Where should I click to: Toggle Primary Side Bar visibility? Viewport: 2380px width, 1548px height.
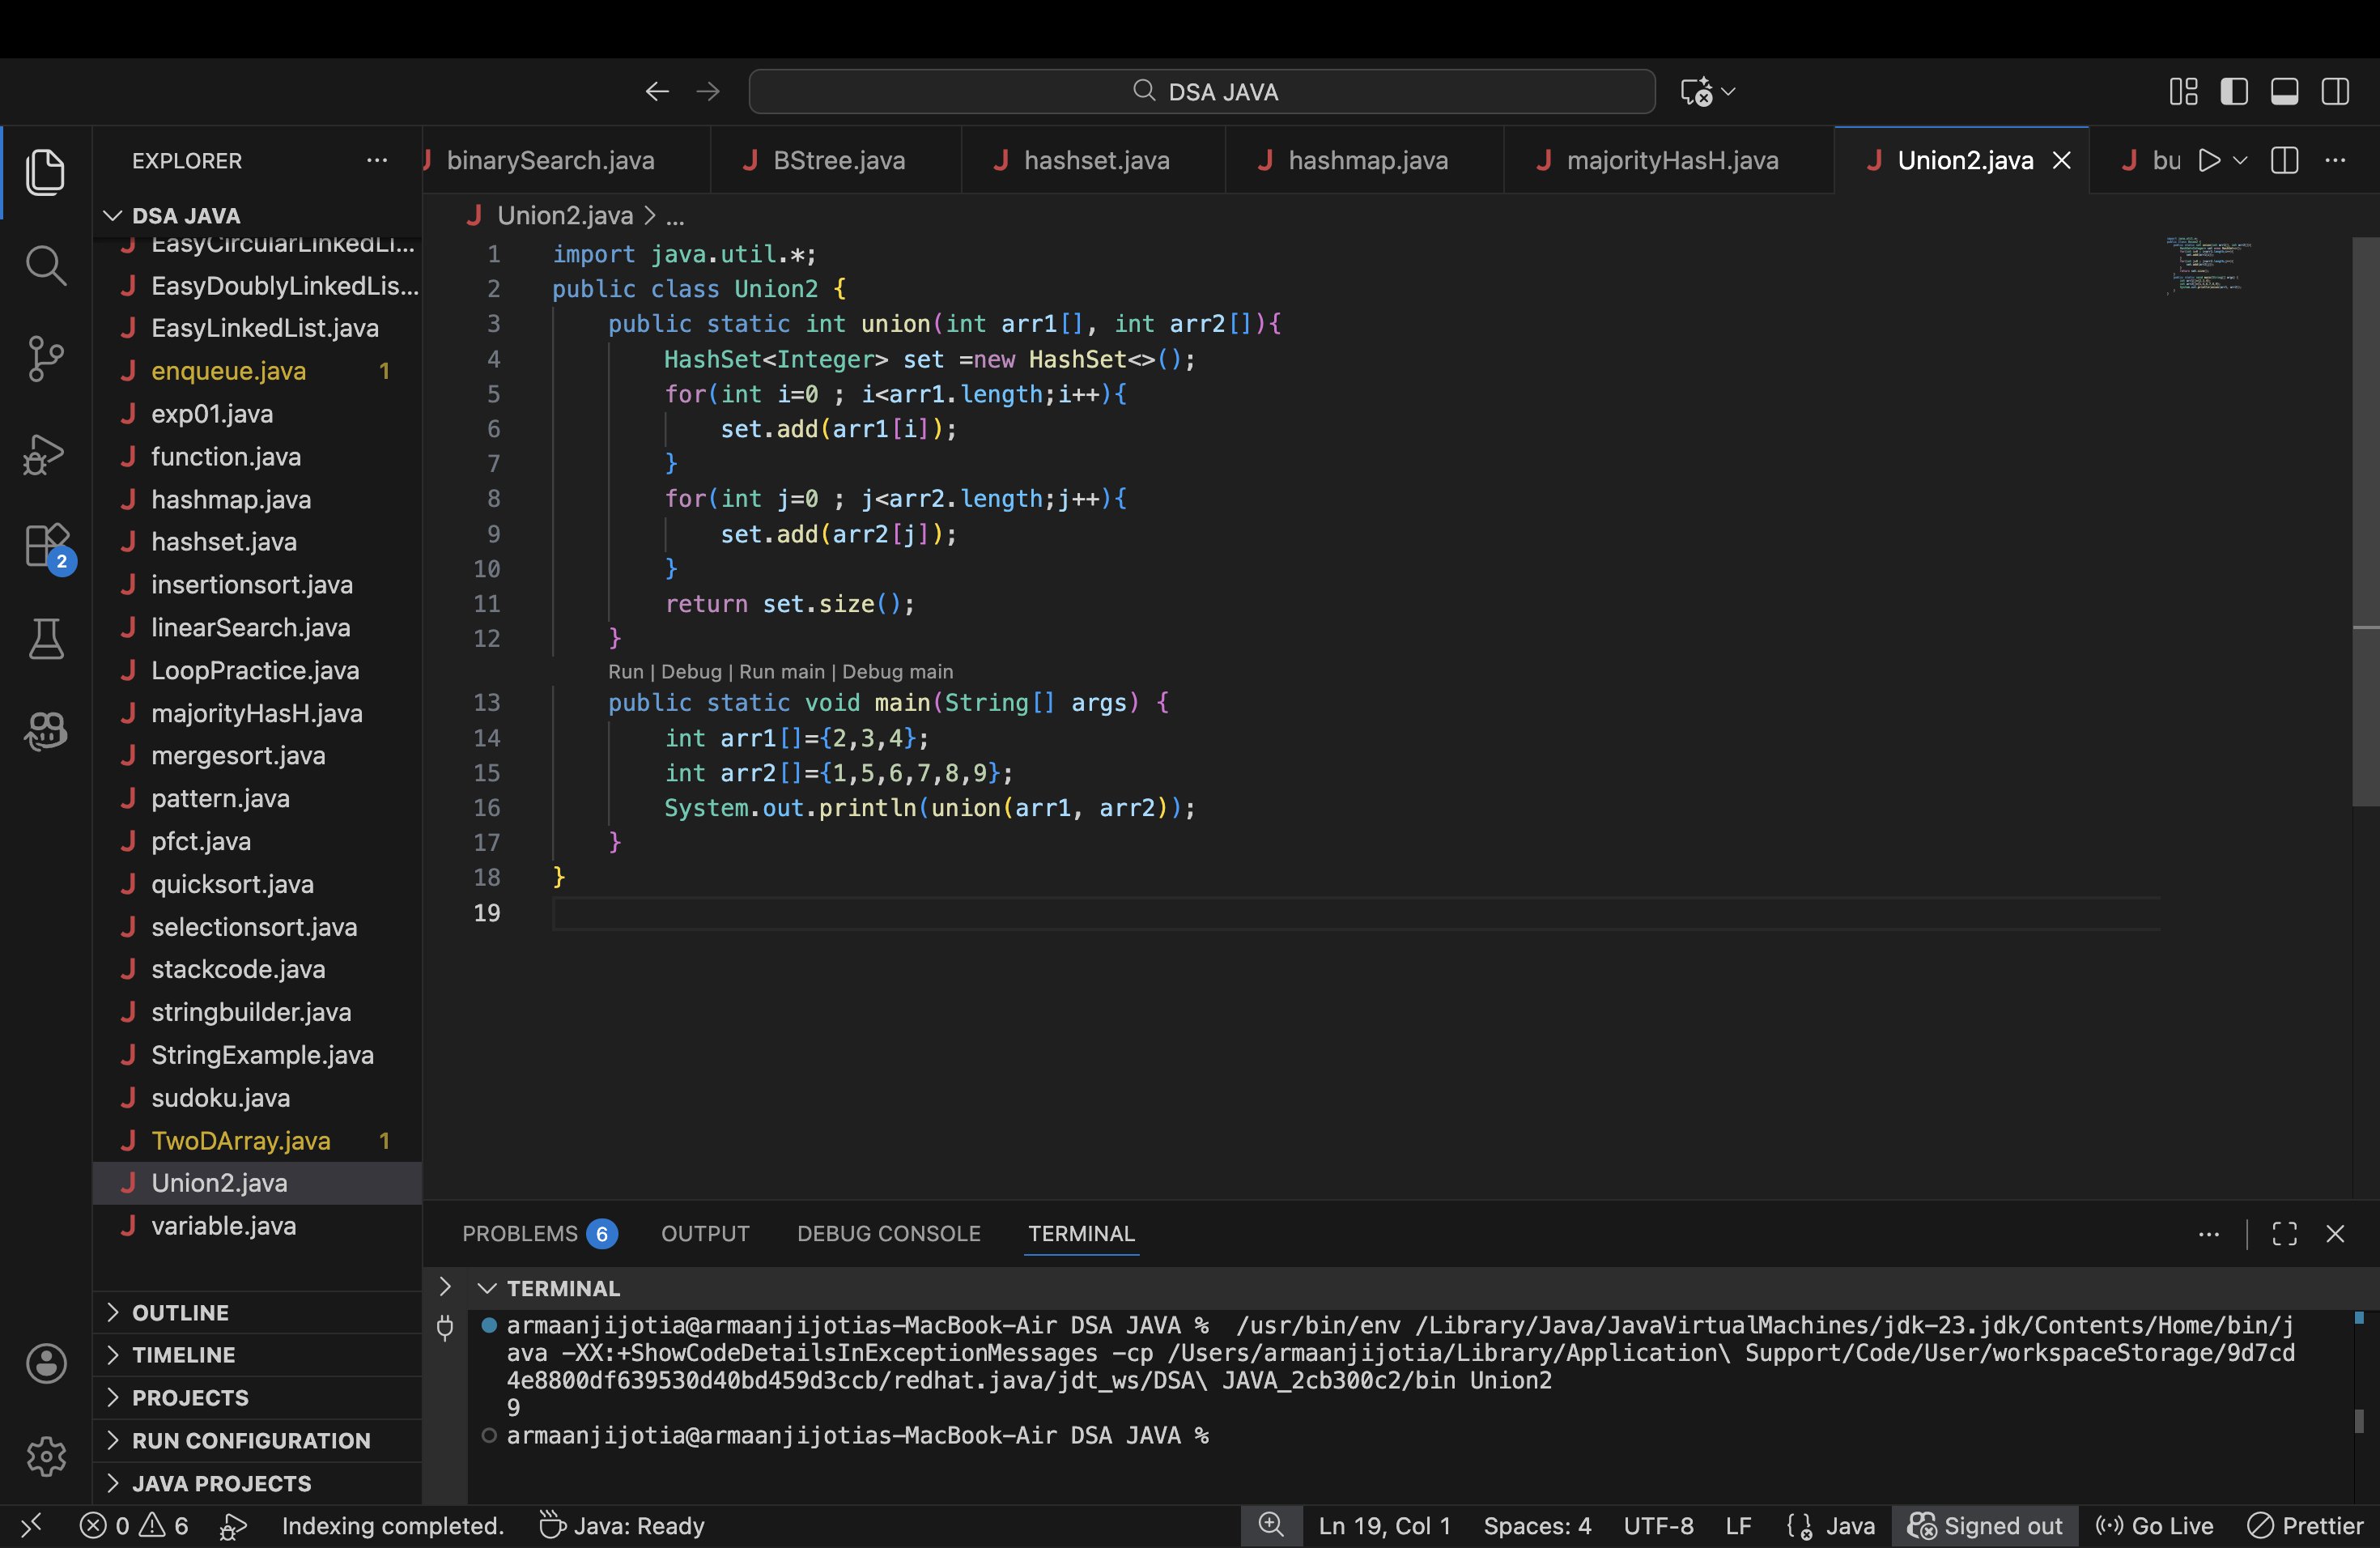click(2233, 92)
